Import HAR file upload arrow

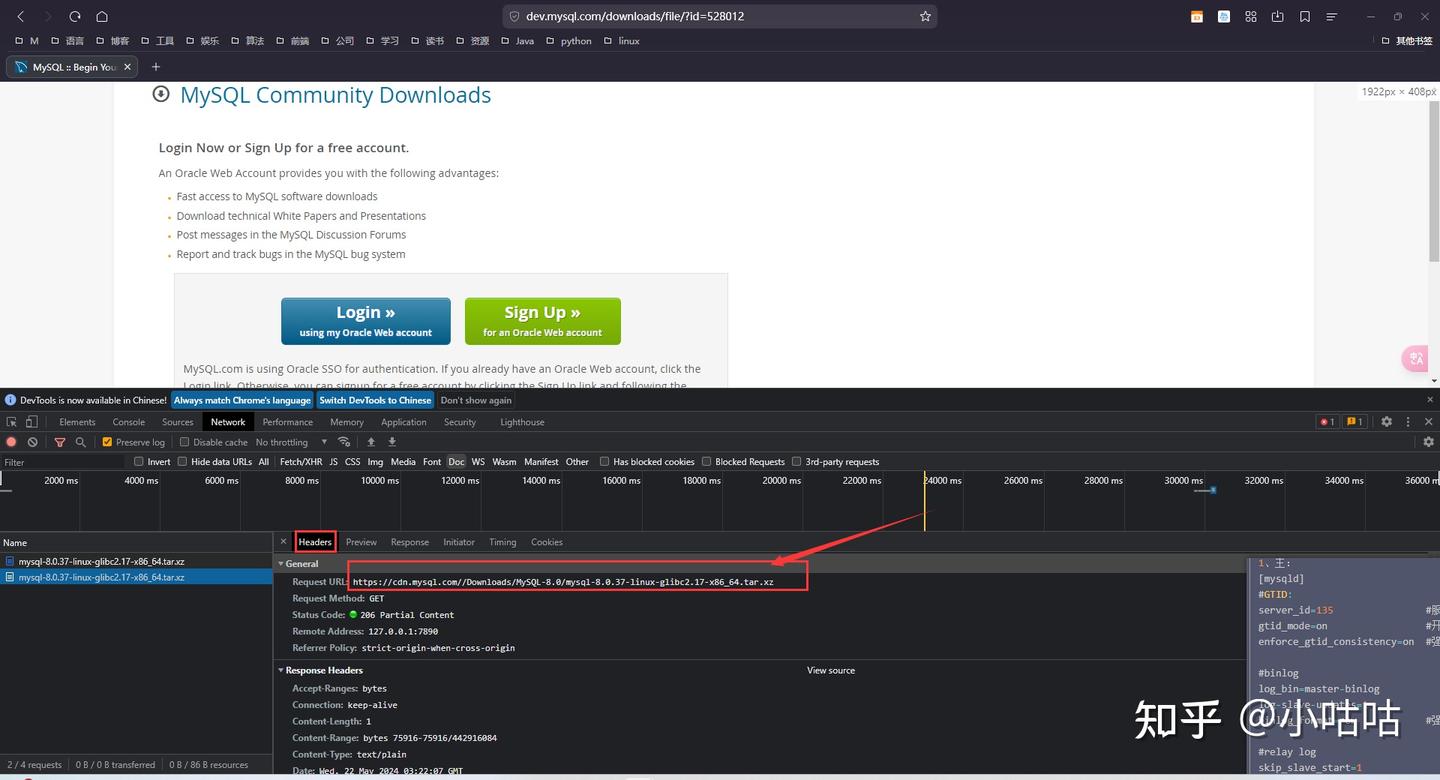coord(371,442)
